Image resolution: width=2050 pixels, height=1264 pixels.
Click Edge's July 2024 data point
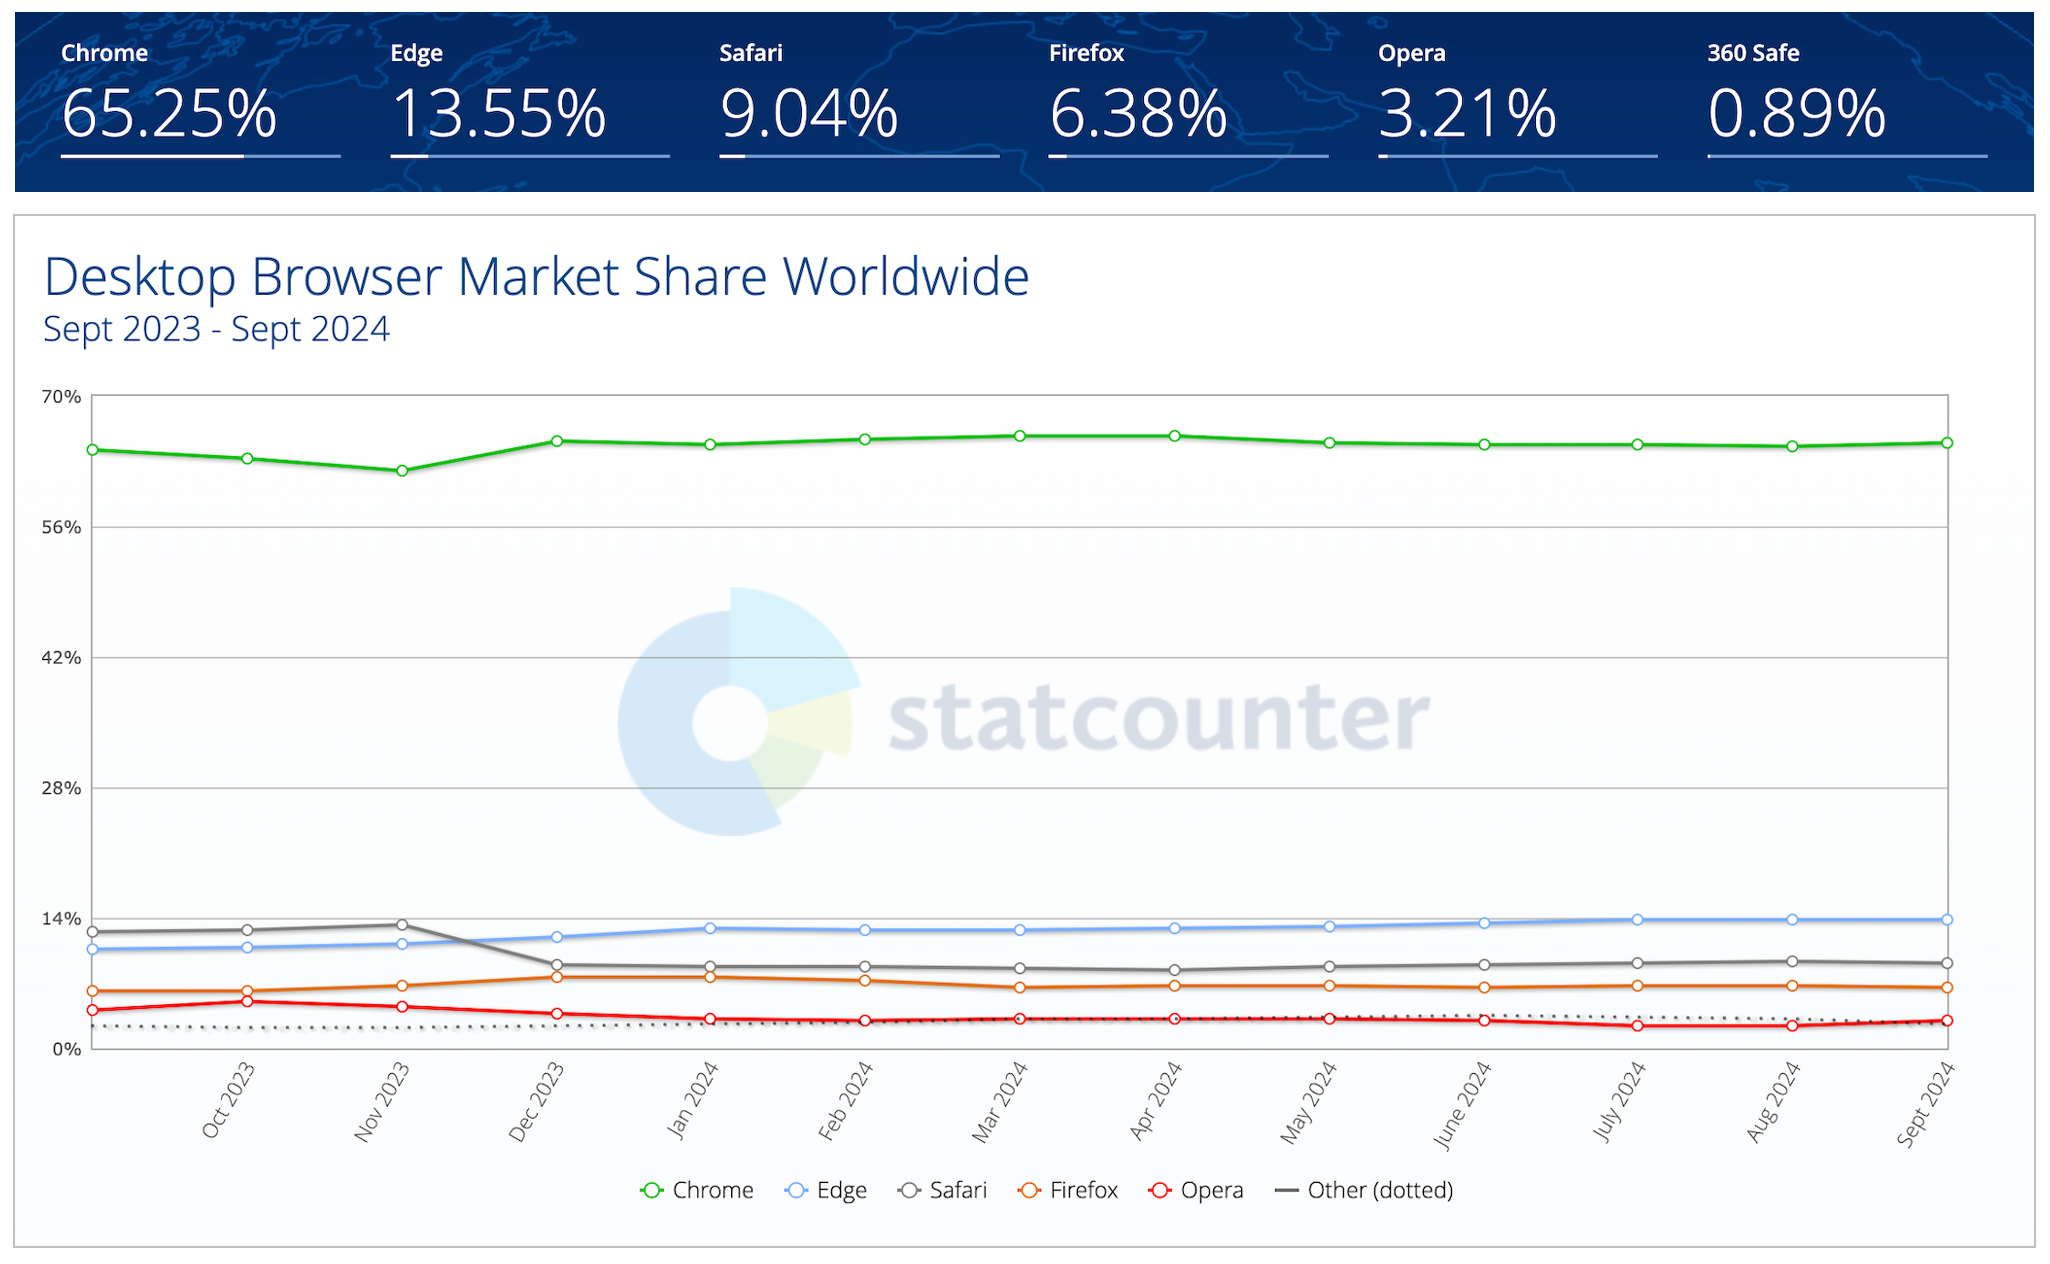coord(1638,920)
